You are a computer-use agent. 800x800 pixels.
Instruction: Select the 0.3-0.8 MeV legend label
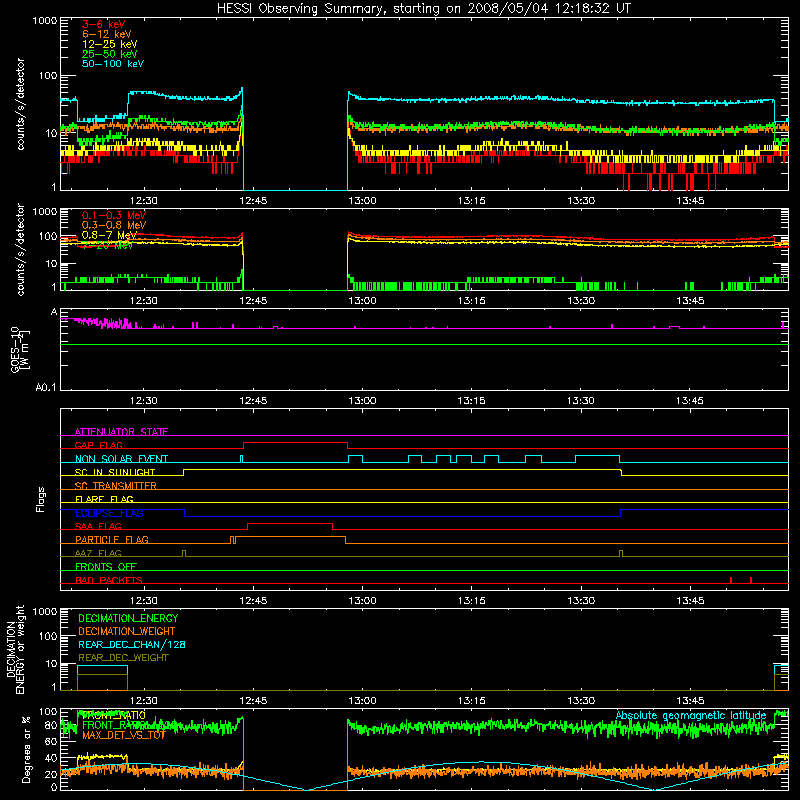point(114,226)
